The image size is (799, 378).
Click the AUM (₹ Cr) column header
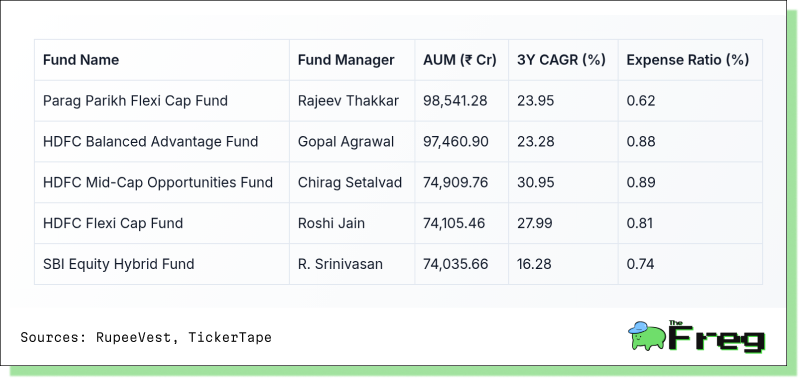tap(460, 60)
